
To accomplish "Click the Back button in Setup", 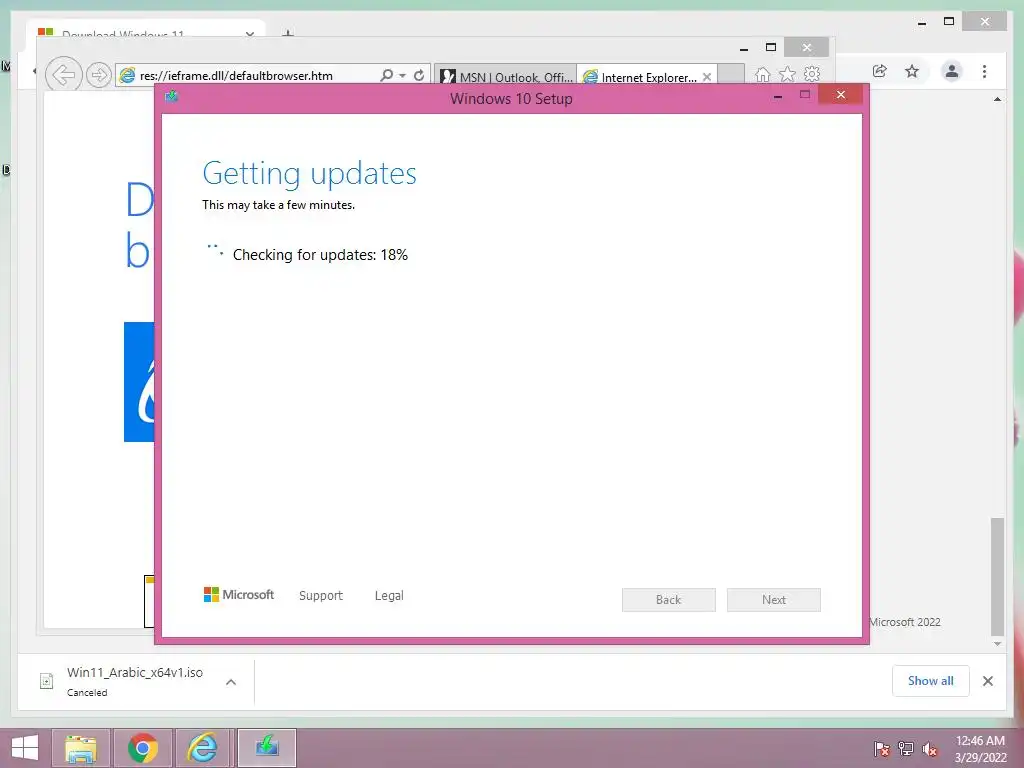I will 669,600.
